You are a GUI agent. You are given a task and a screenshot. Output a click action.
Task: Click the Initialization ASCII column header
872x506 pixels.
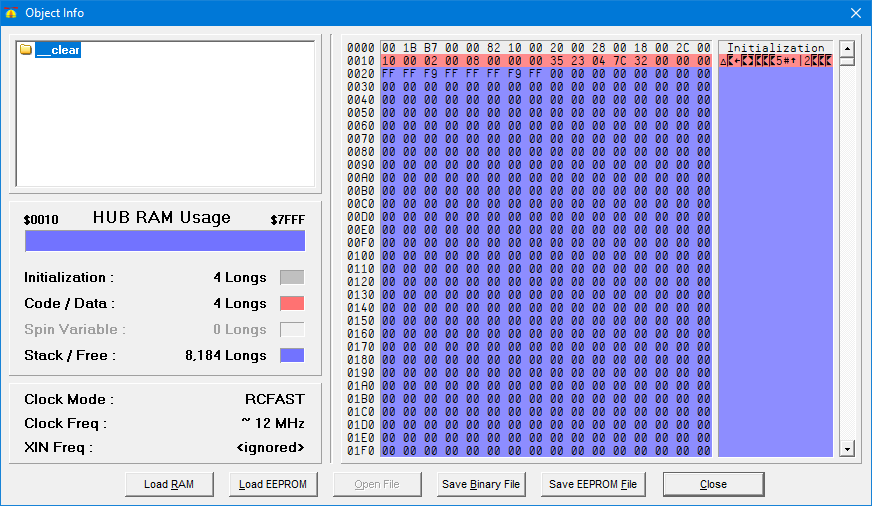(x=775, y=48)
